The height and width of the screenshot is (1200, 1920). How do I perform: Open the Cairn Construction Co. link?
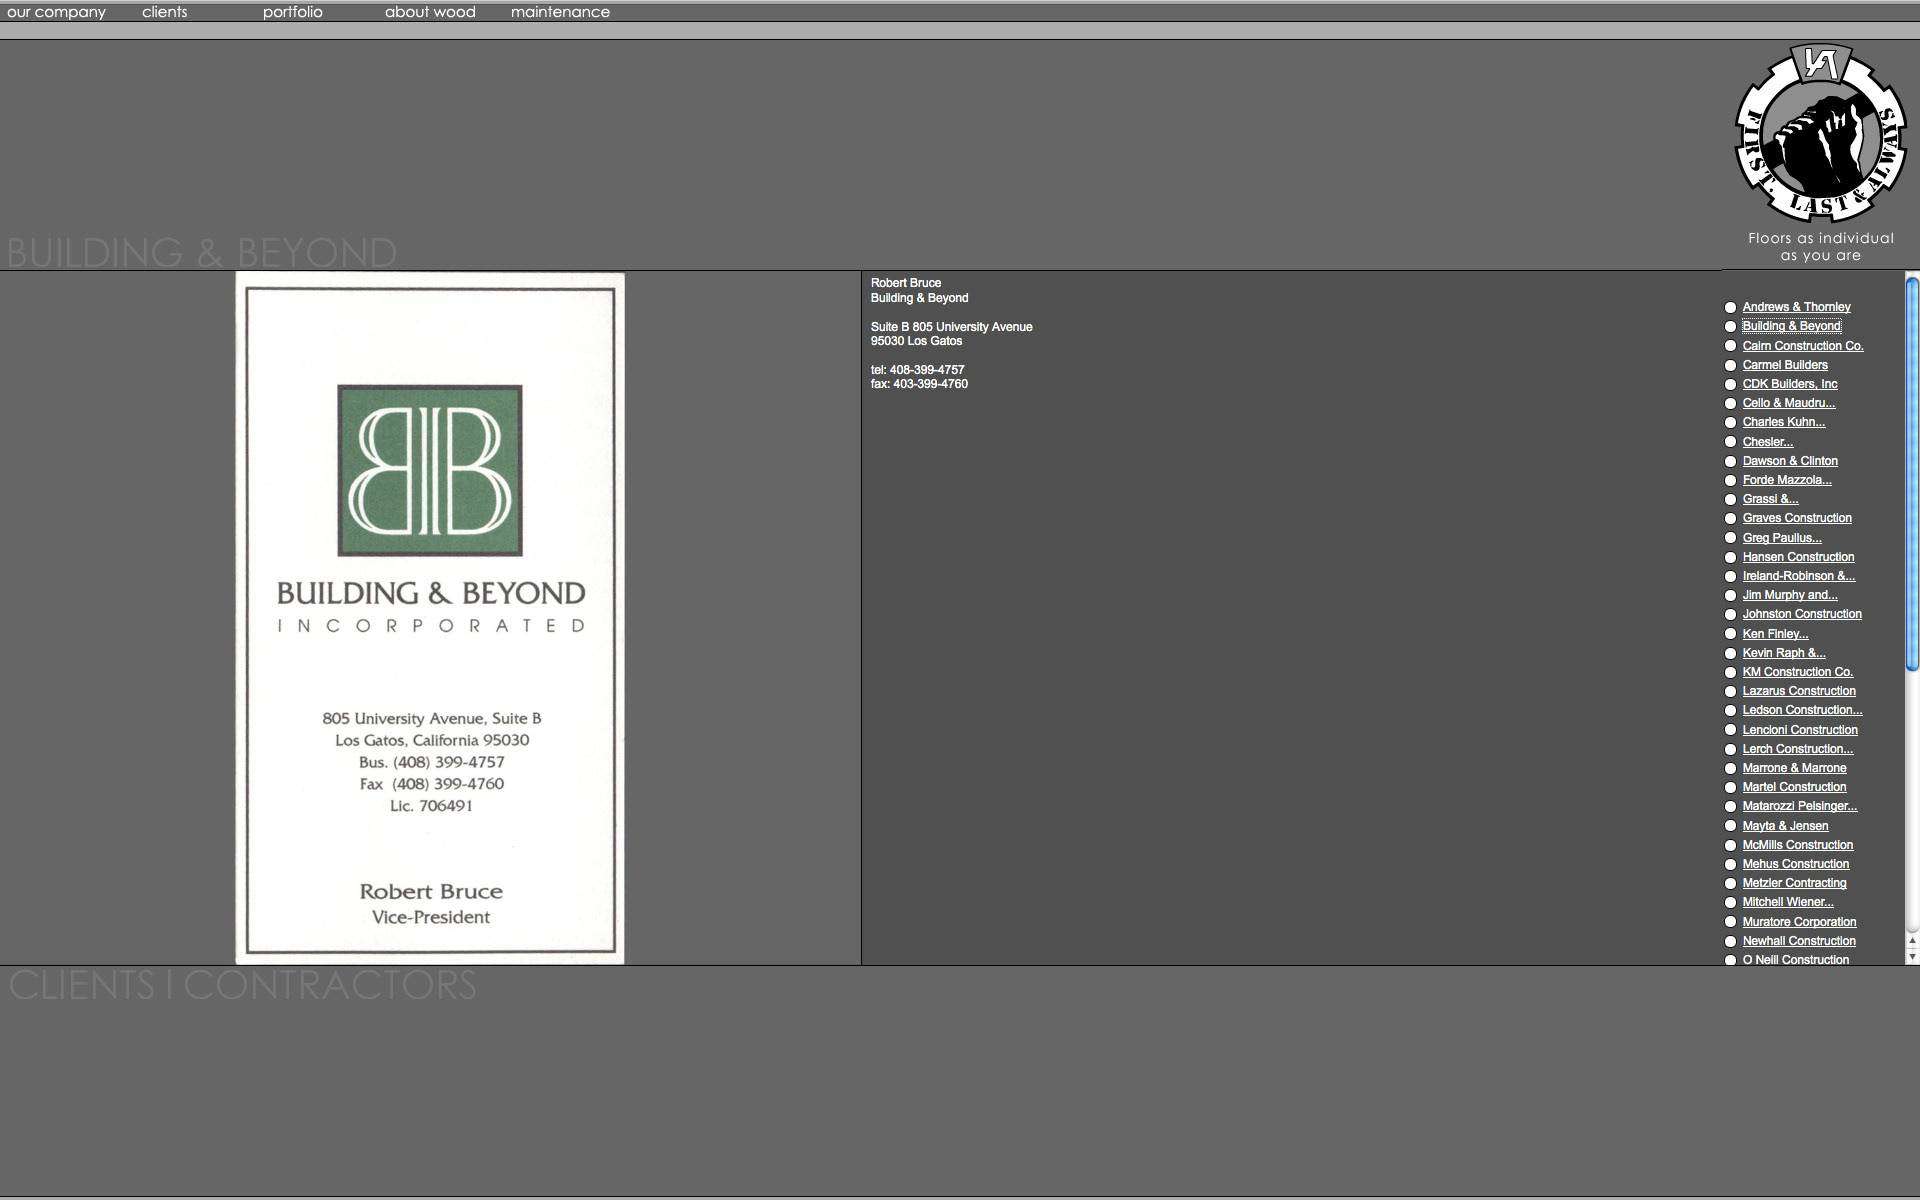point(1803,346)
